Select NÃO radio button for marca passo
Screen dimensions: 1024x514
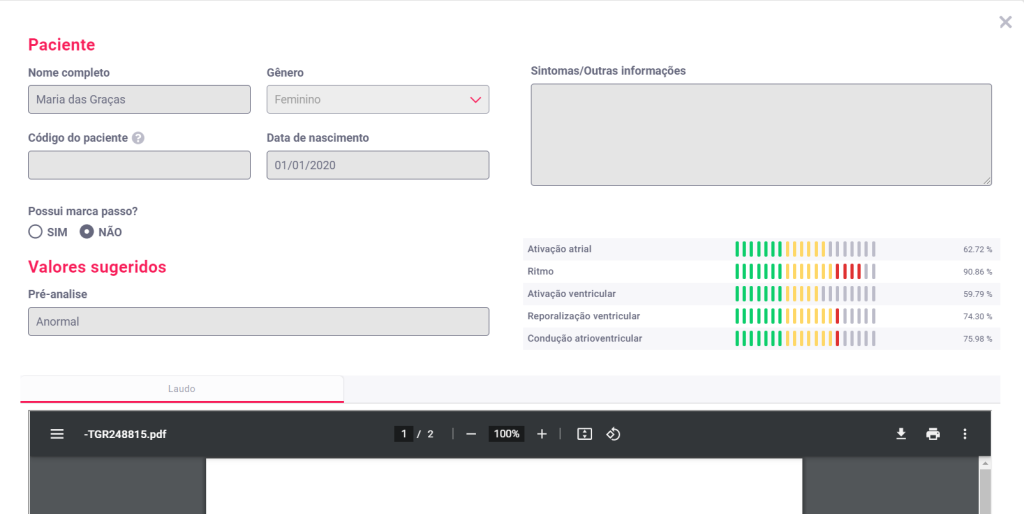pos(87,232)
